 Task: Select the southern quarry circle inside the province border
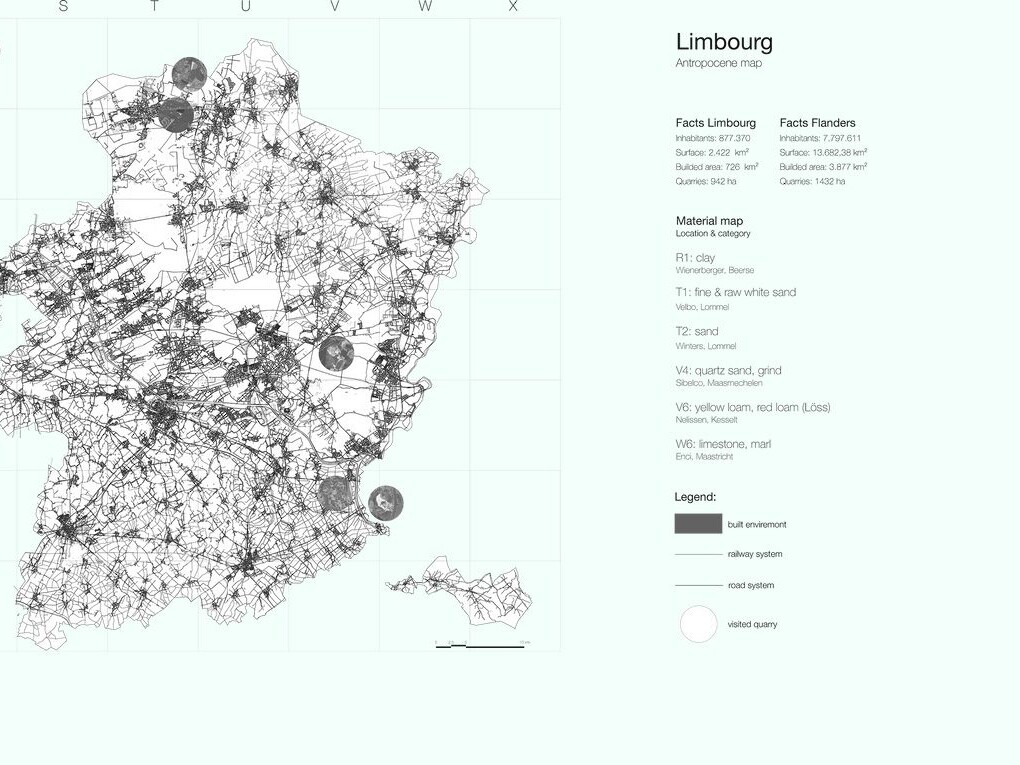point(335,493)
